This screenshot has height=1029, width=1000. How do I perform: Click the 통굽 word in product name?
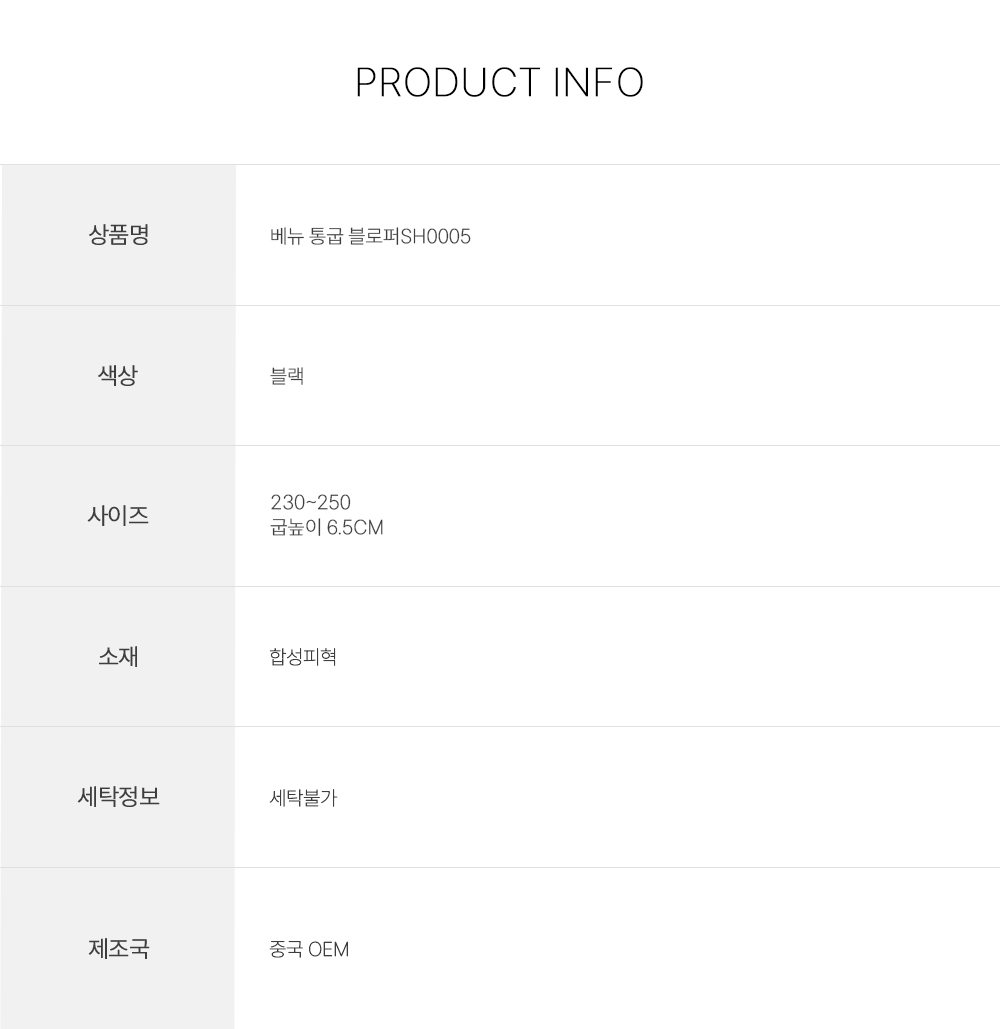(327, 237)
